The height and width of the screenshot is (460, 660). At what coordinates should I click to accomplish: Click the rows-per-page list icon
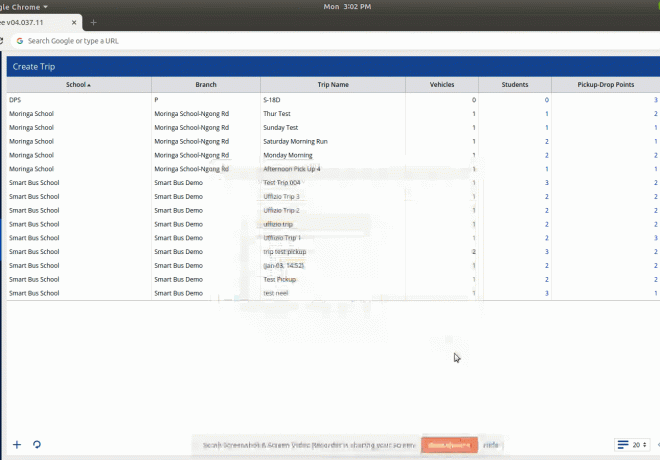[x=623, y=444]
